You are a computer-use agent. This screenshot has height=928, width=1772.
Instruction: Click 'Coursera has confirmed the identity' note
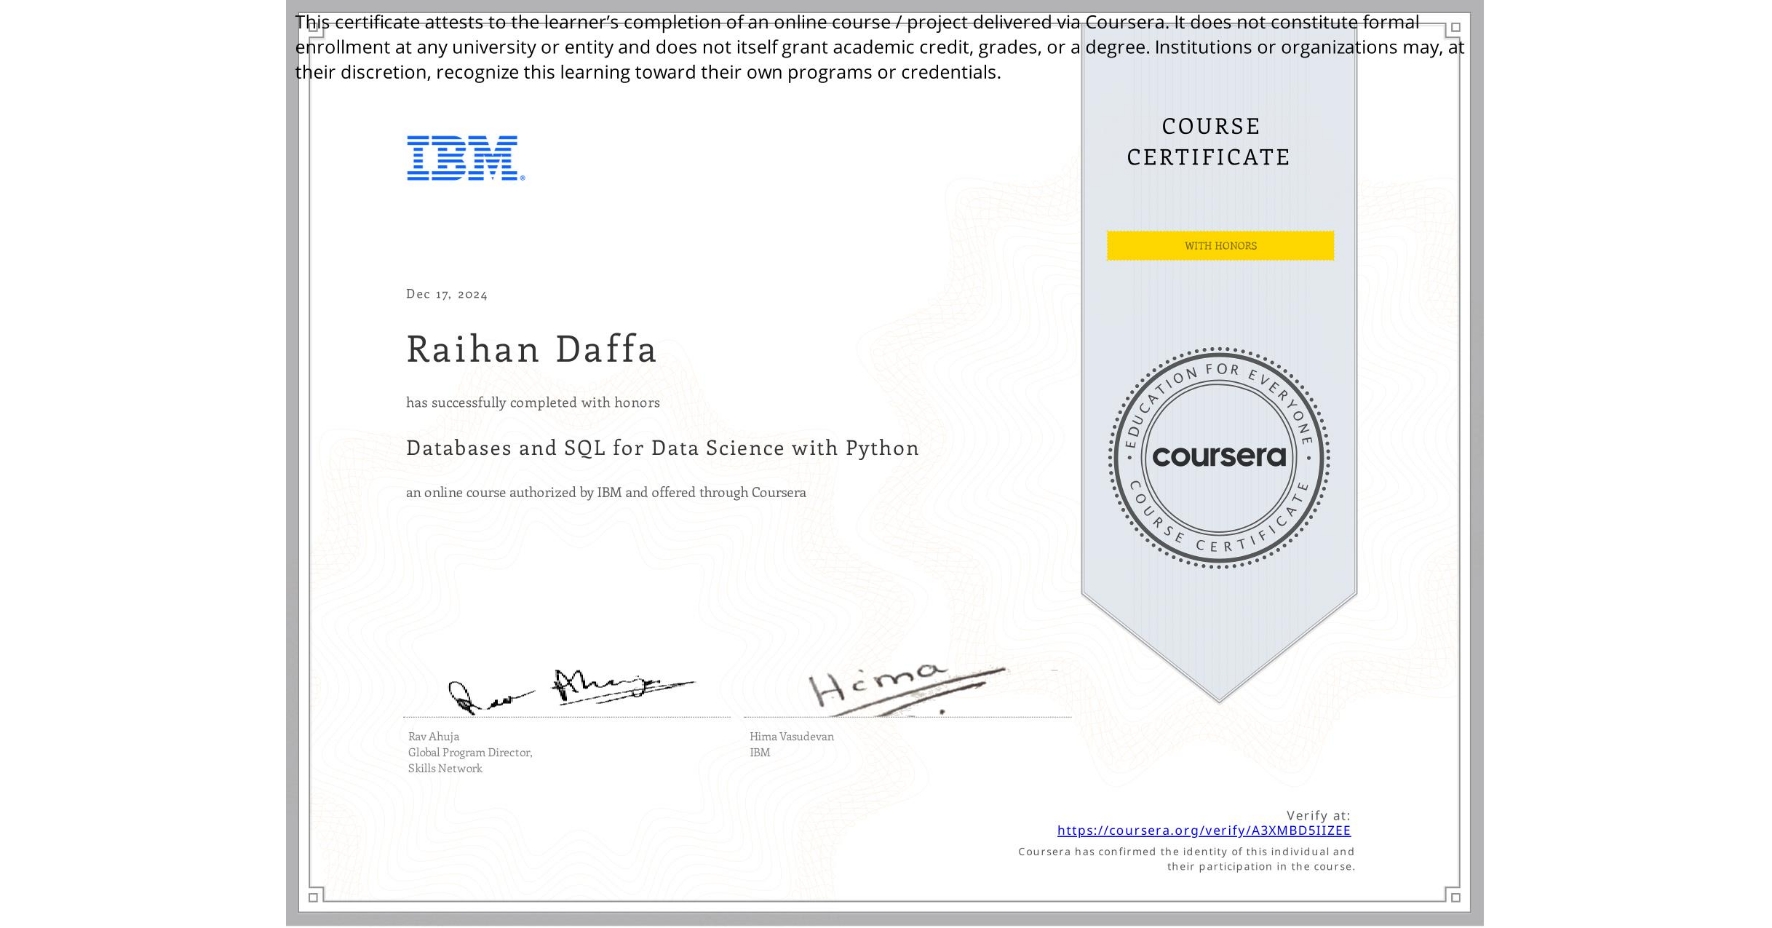(1187, 859)
